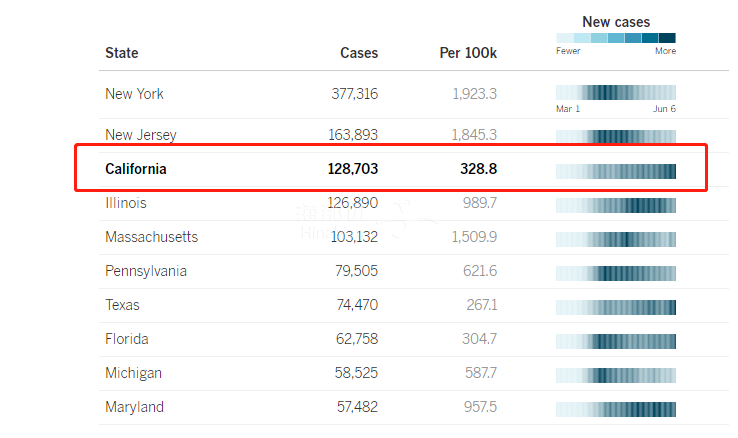The height and width of the screenshot is (438, 738).
Task: Click California's new cases heat strip
Action: click(x=616, y=171)
